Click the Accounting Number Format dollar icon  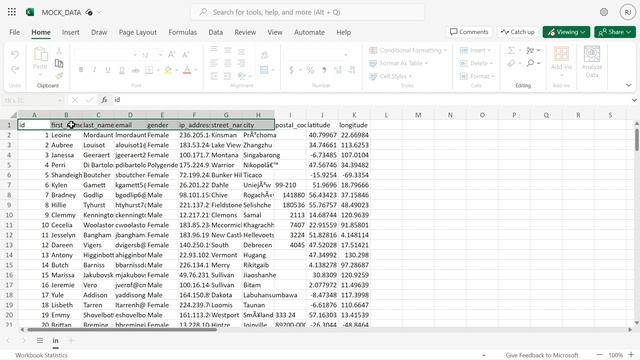pos(291,70)
